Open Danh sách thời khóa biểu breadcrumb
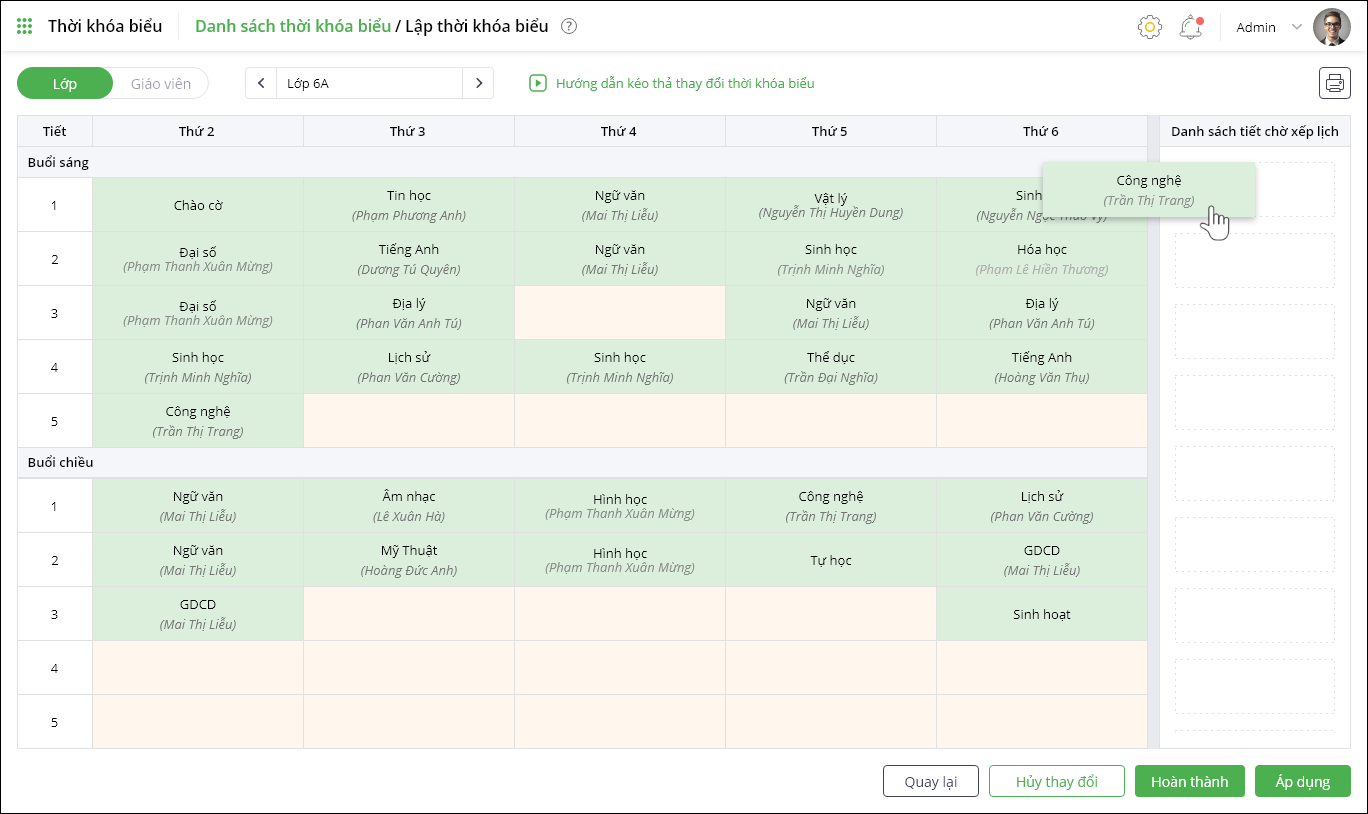 pos(292,26)
